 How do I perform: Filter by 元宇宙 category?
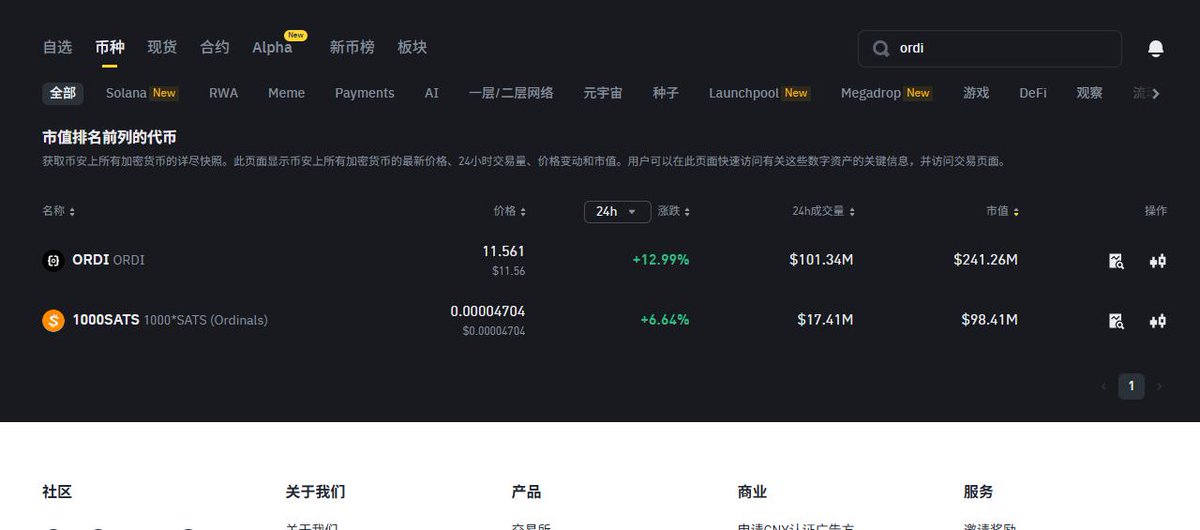pyautogui.click(x=603, y=93)
